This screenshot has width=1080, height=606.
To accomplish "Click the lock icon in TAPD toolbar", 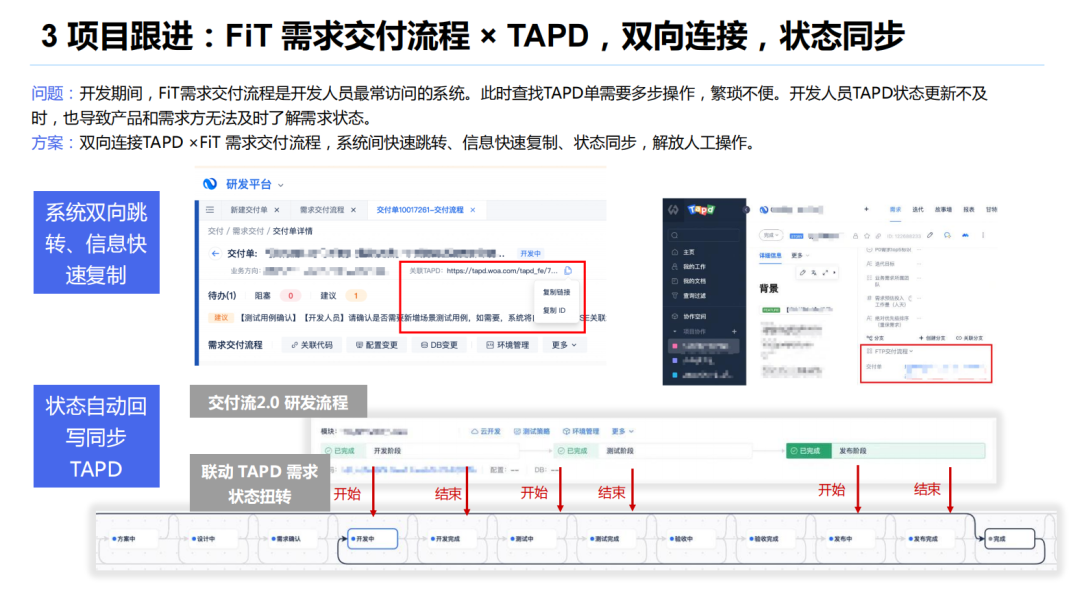I will click(x=855, y=236).
